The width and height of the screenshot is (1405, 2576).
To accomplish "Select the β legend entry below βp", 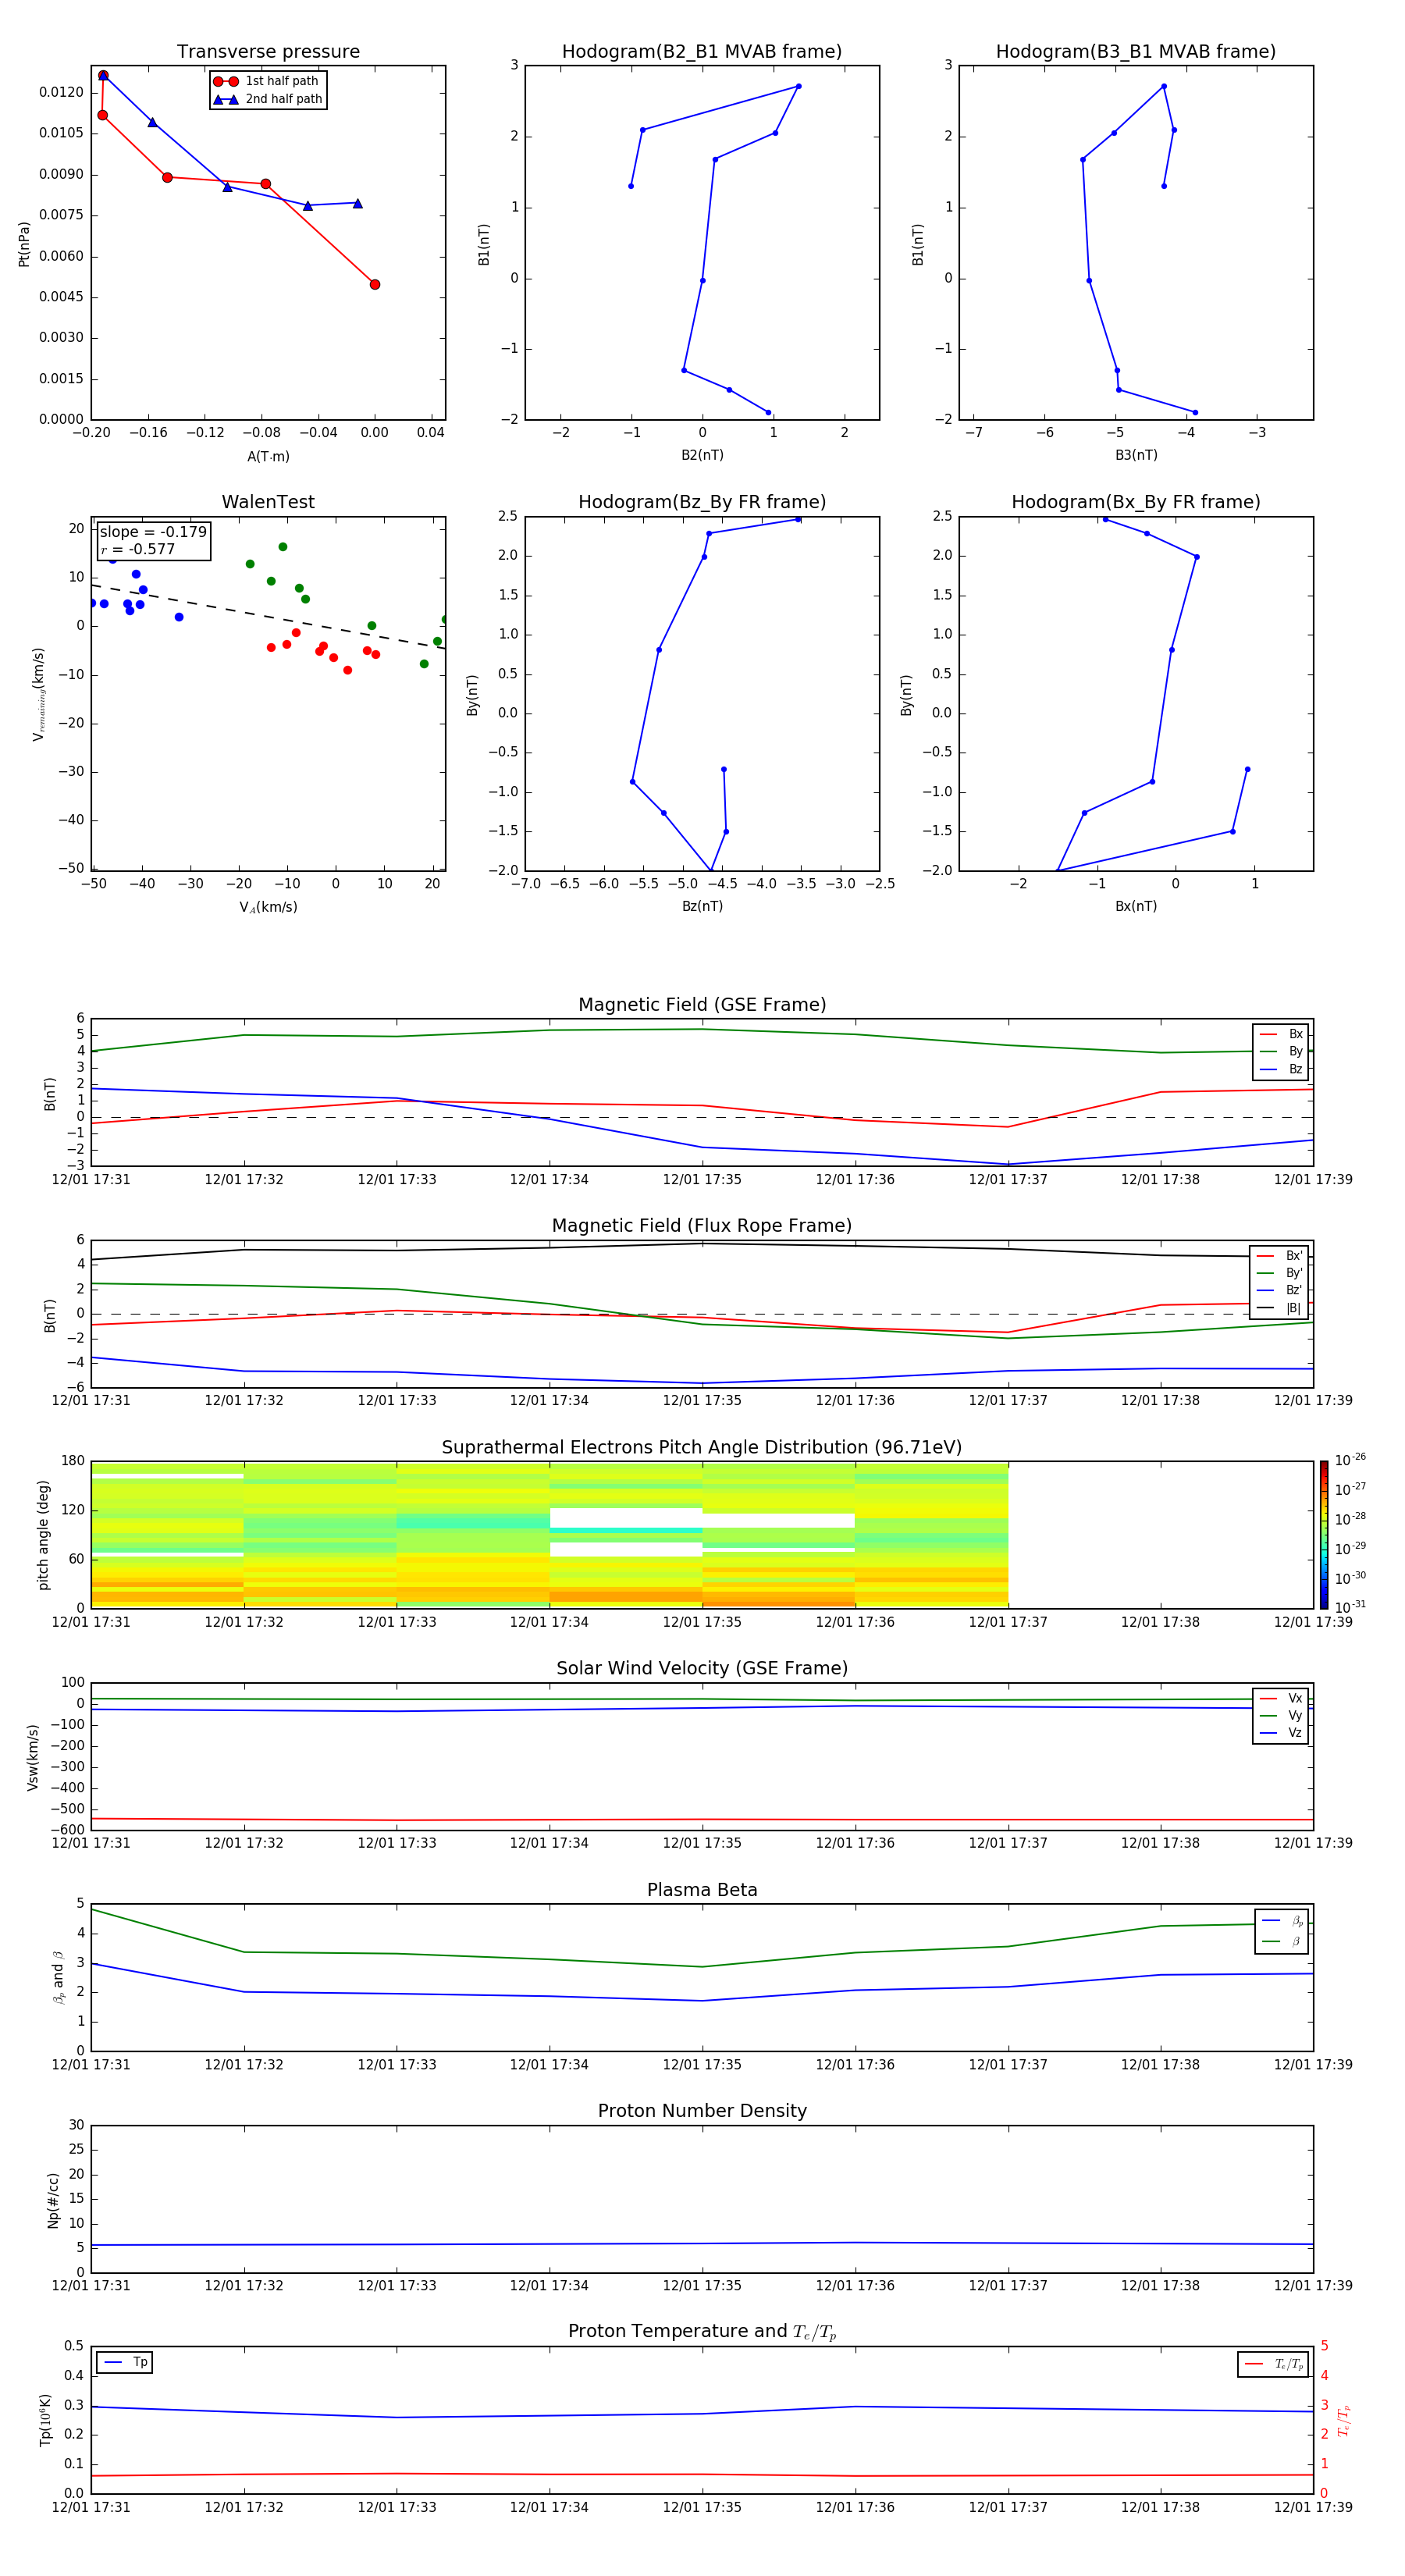I will click(x=1282, y=1941).
